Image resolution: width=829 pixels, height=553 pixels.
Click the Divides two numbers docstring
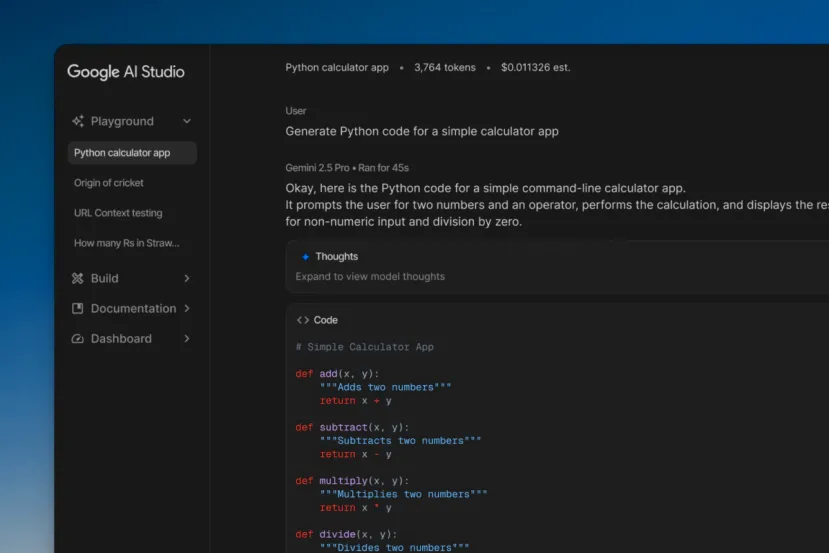[394, 548]
